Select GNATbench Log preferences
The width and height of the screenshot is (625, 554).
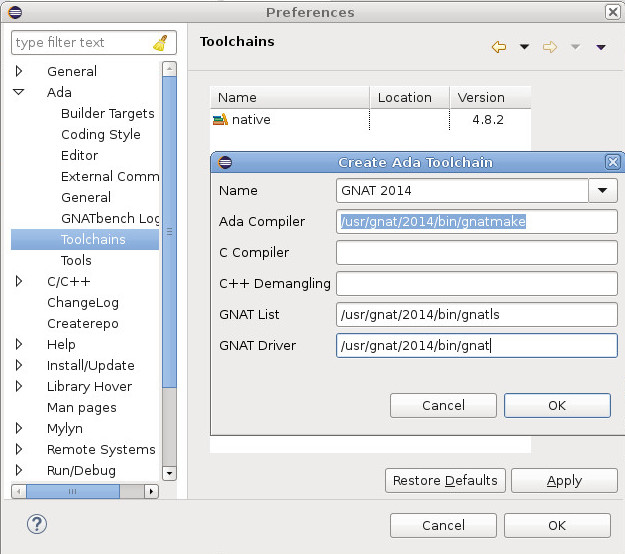[110, 218]
